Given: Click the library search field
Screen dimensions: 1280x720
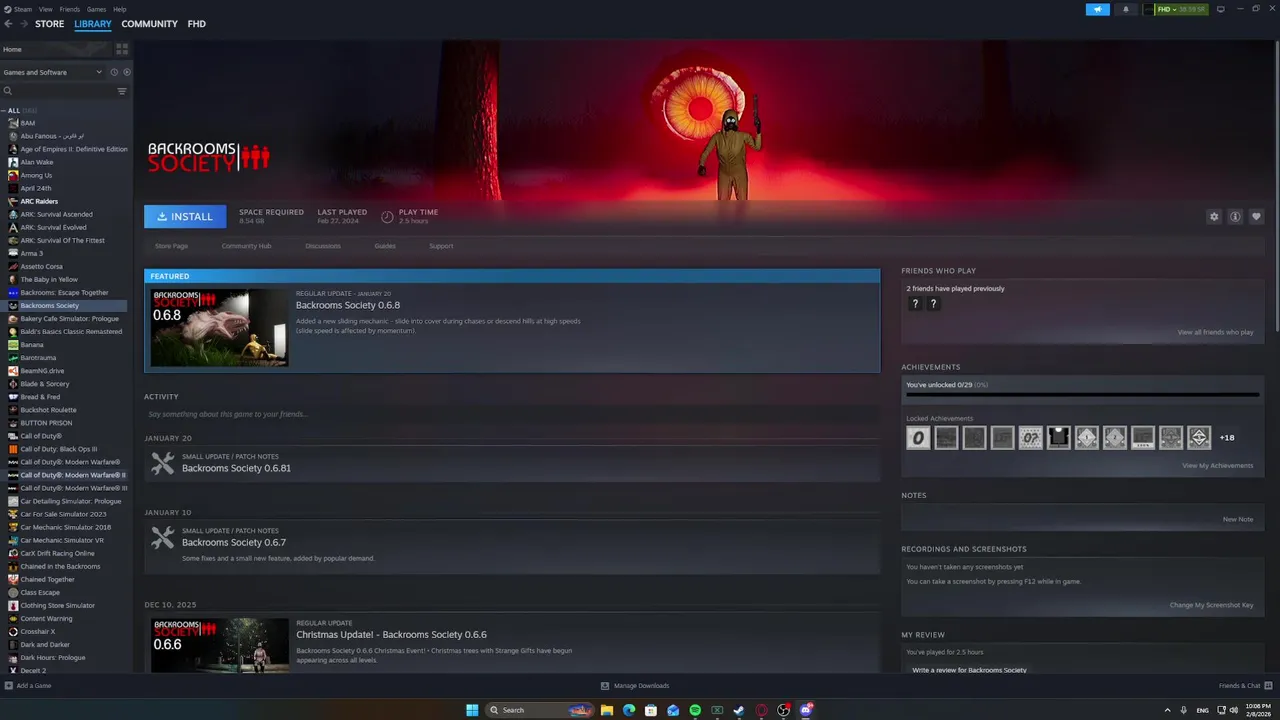Looking at the screenshot, I should tap(58, 91).
